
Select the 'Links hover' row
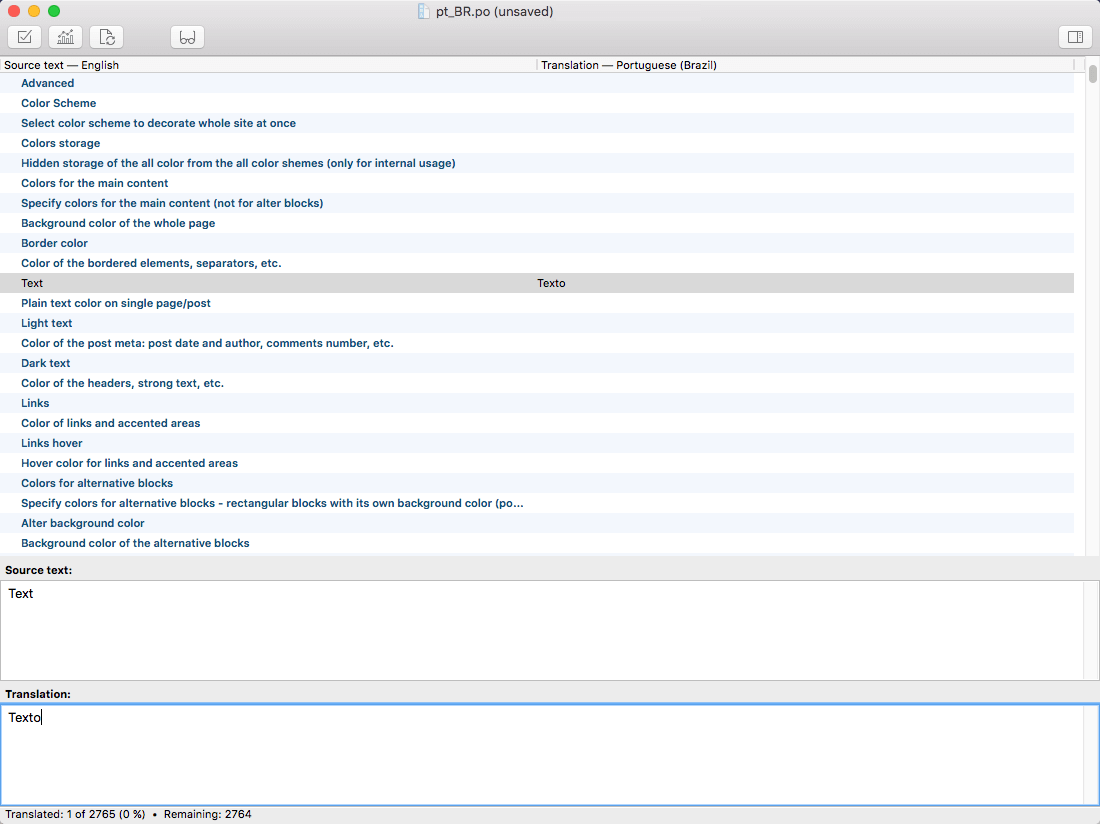(x=52, y=443)
